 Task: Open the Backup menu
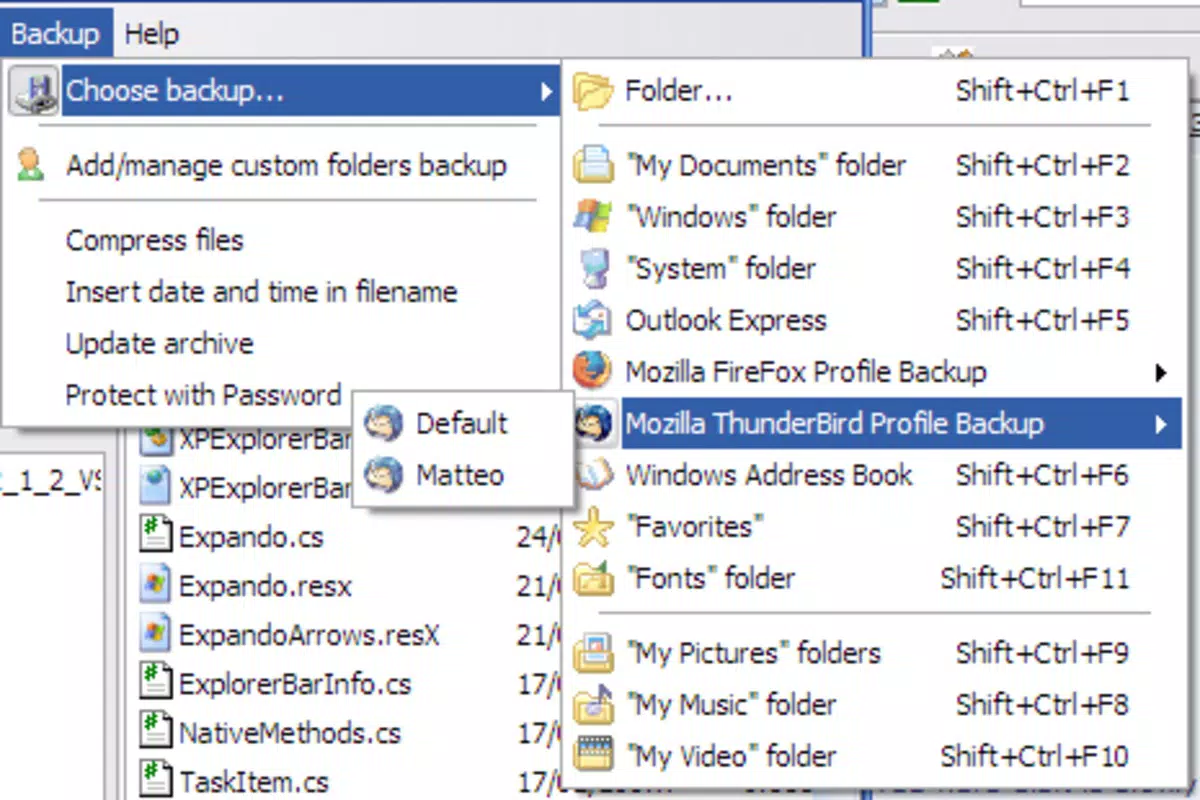point(56,34)
